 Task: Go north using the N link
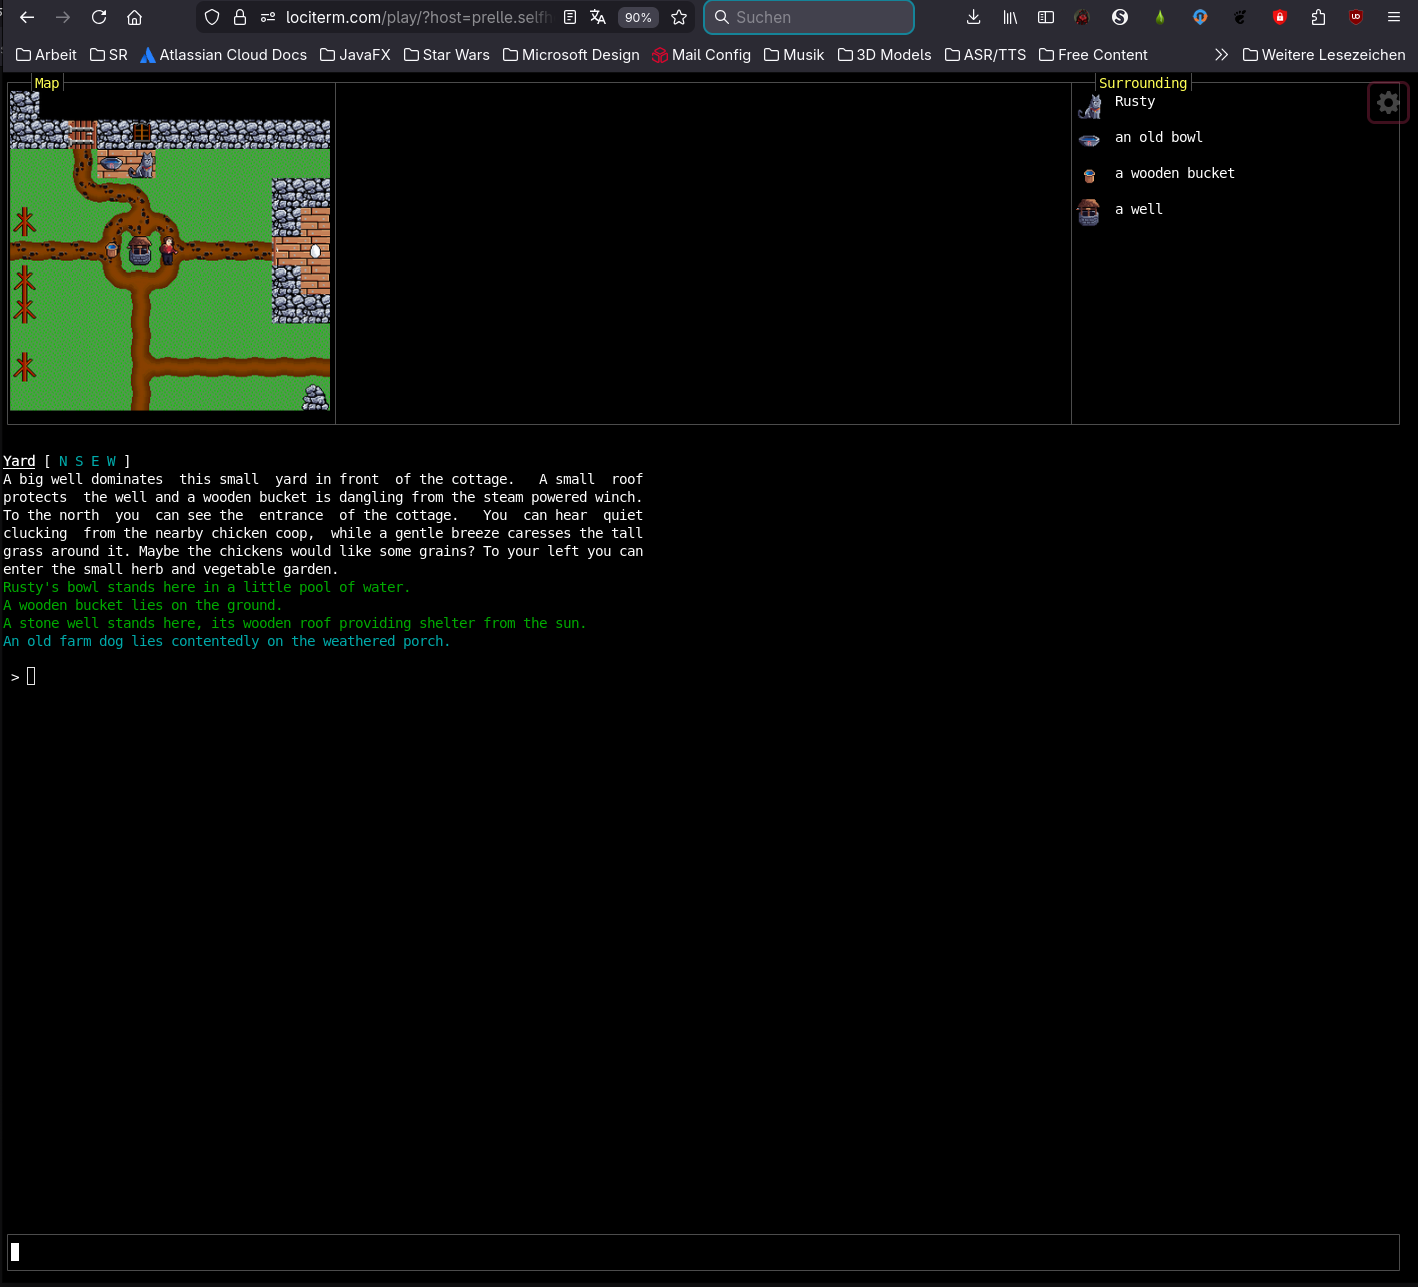click(x=63, y=461)
